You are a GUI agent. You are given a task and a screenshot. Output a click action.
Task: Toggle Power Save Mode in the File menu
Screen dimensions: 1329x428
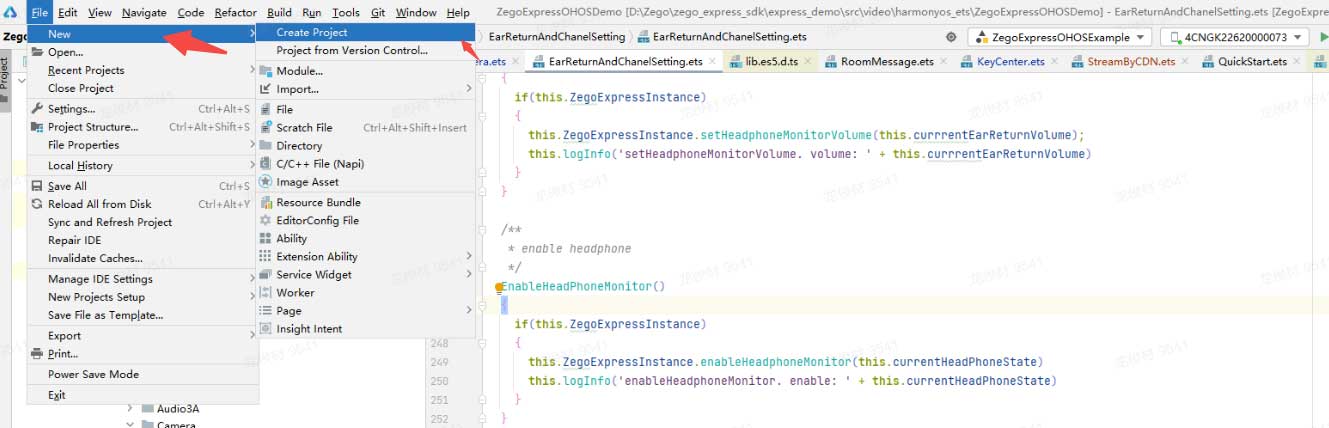pos(93,374)
